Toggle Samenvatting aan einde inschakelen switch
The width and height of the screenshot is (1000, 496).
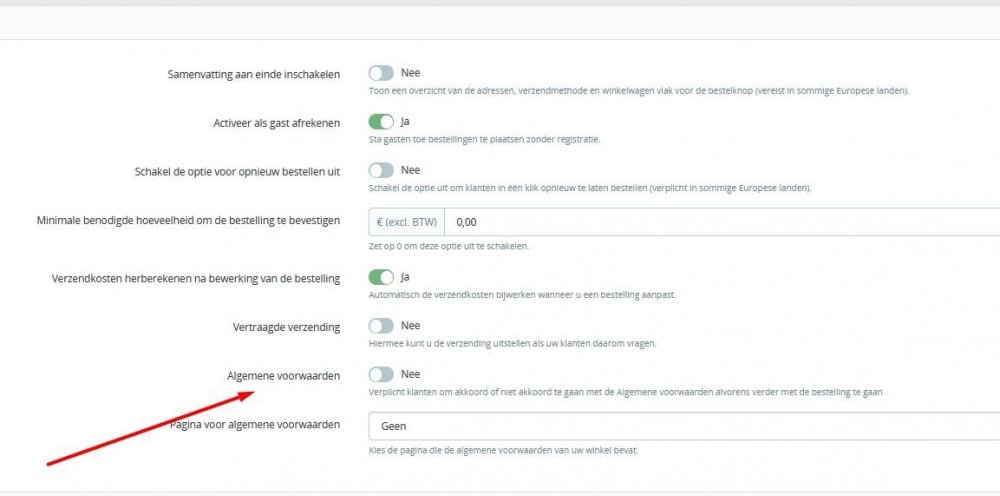point(381,73)
